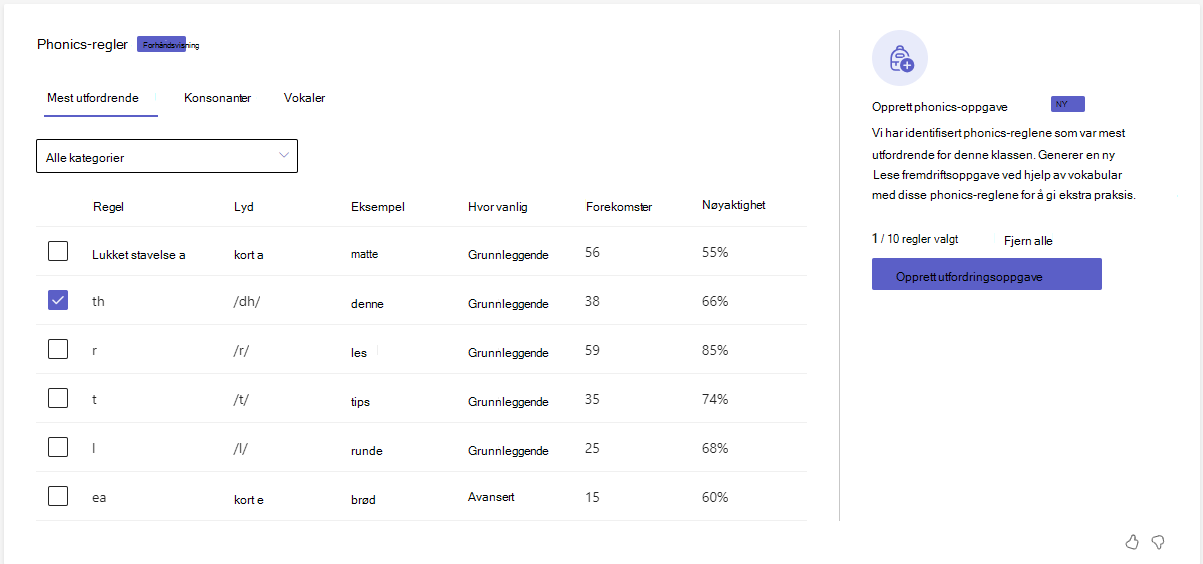Screen dimensions: 1203x564
Task: Click the Forekomster column header
Action: tap(619, 207)
